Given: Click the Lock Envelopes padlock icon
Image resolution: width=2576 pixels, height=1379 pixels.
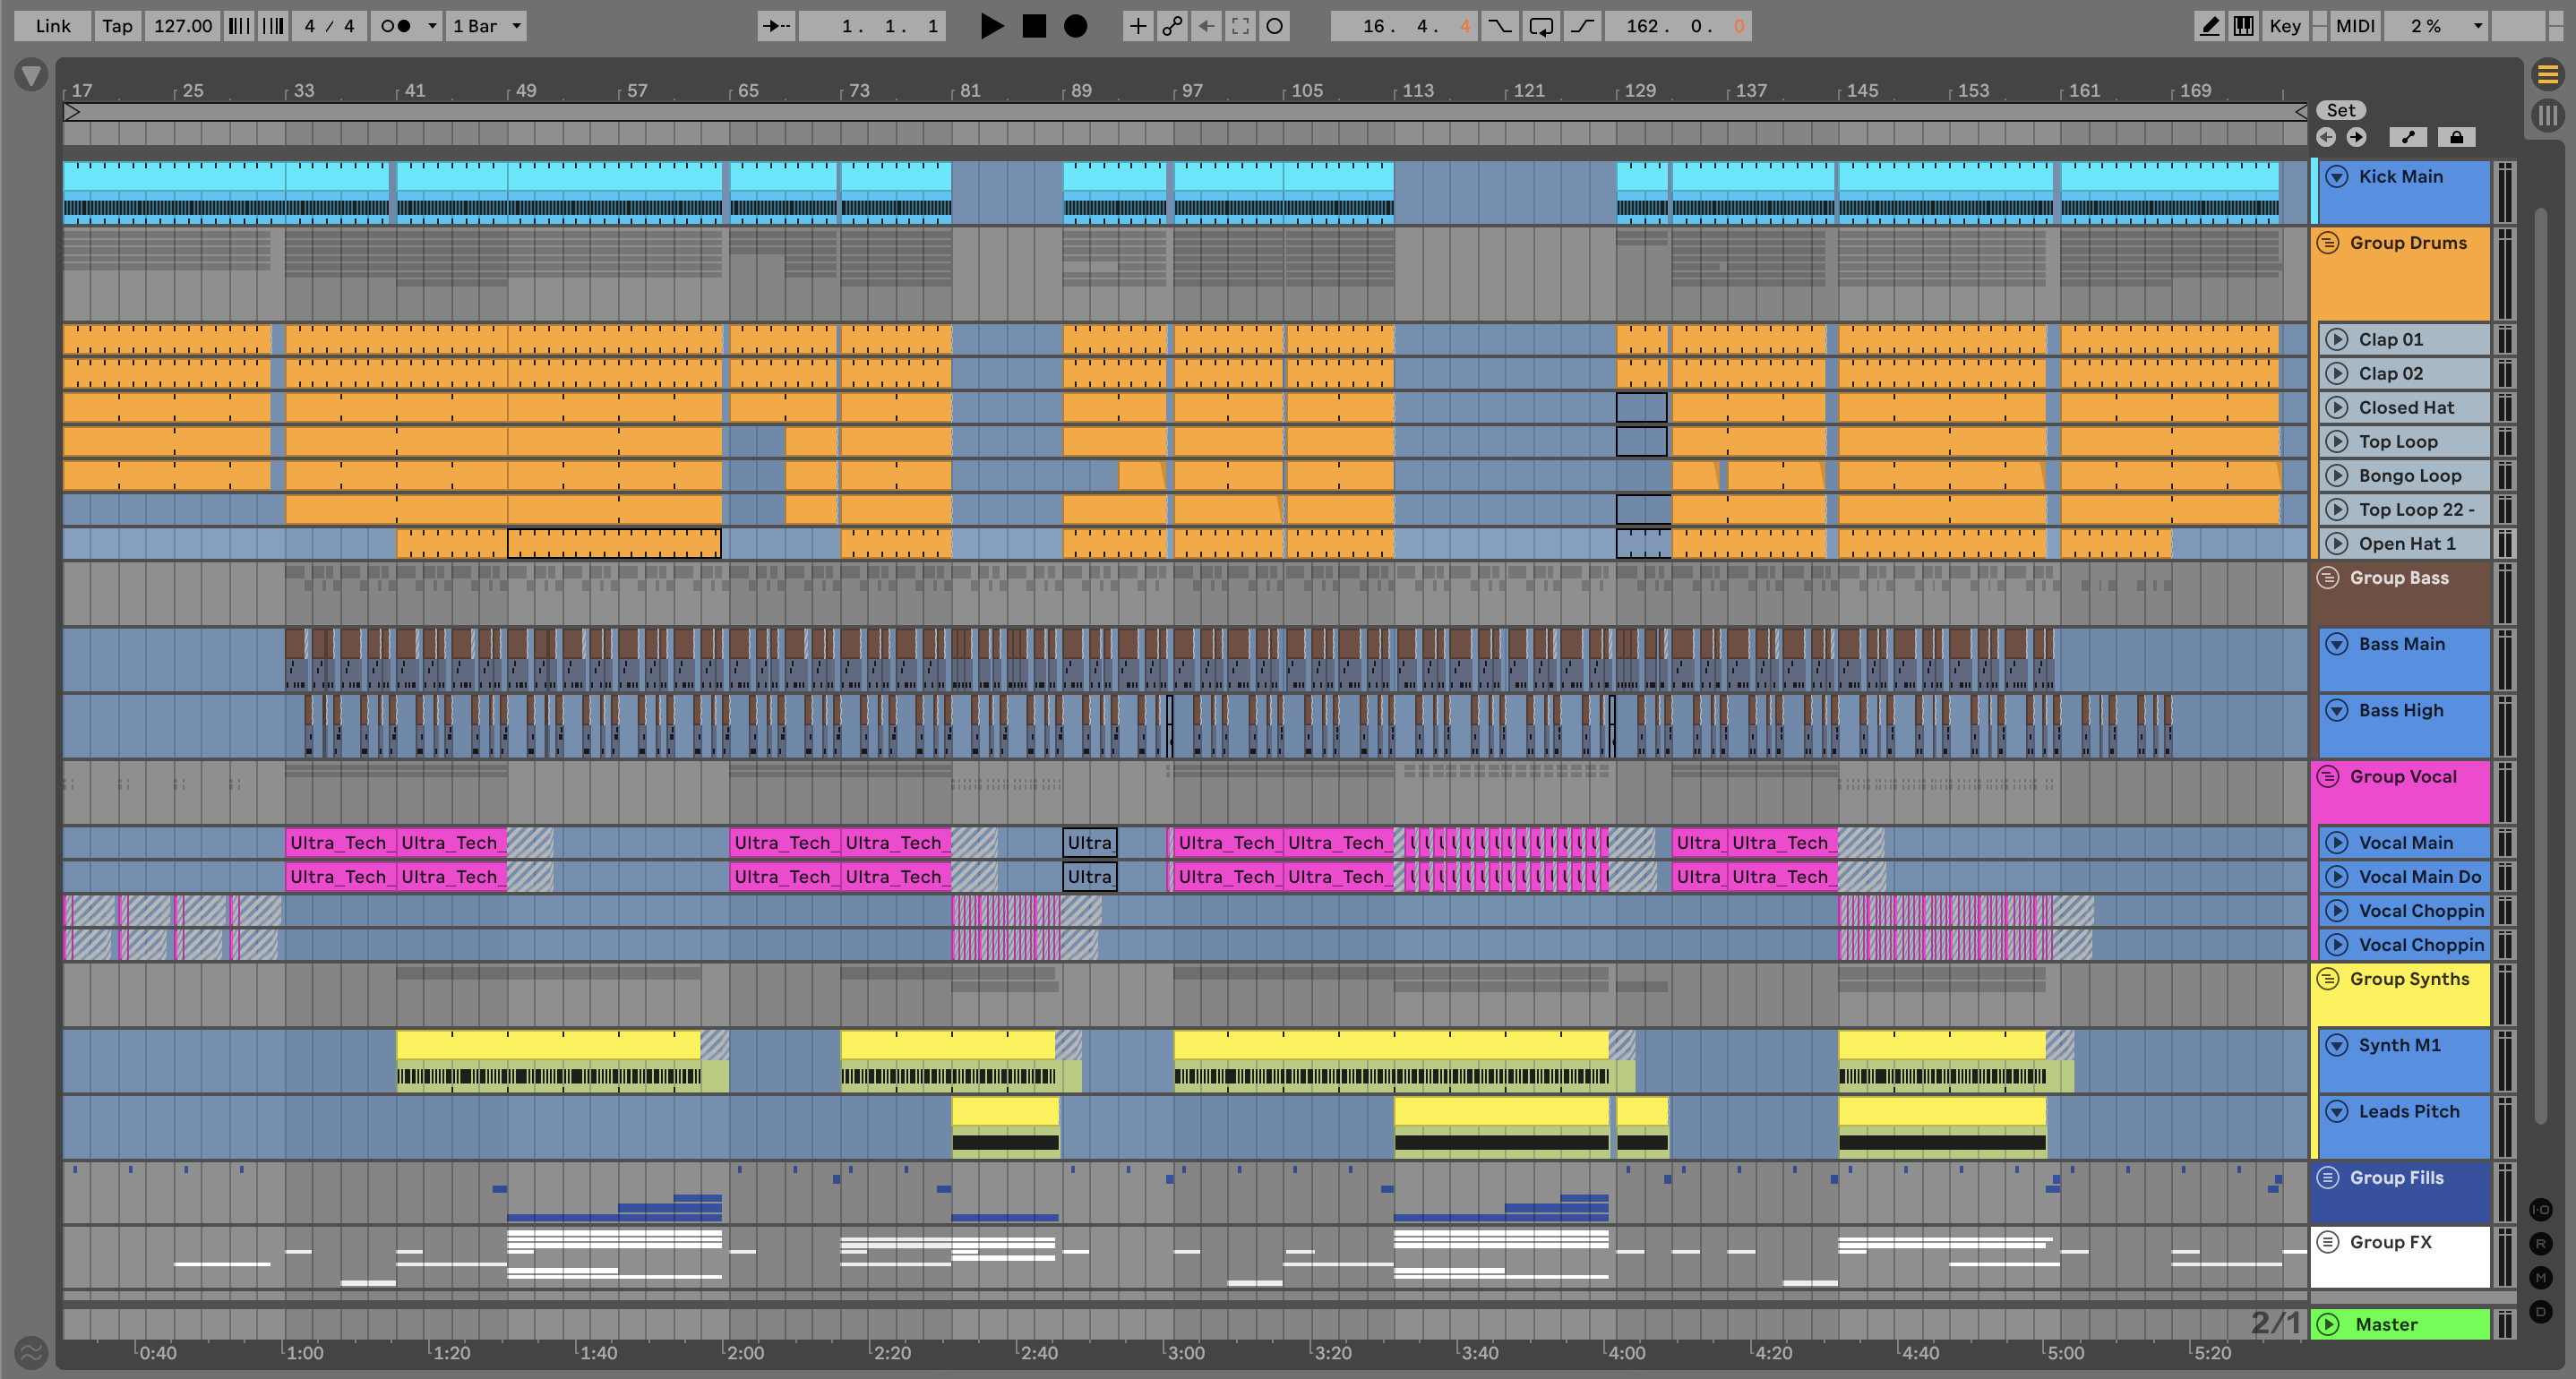Looking at the screenshot, I should coord(2456,137).
